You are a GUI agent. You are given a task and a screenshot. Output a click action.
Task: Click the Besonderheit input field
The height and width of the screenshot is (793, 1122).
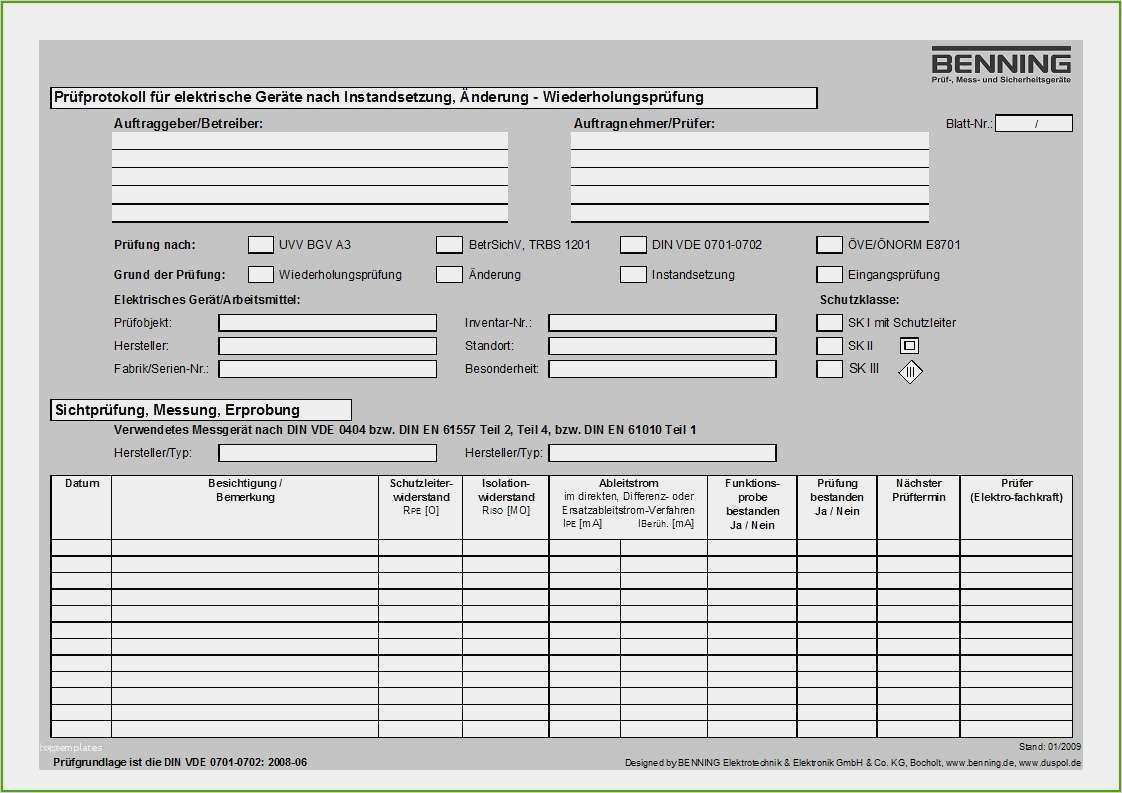point(663,369)
